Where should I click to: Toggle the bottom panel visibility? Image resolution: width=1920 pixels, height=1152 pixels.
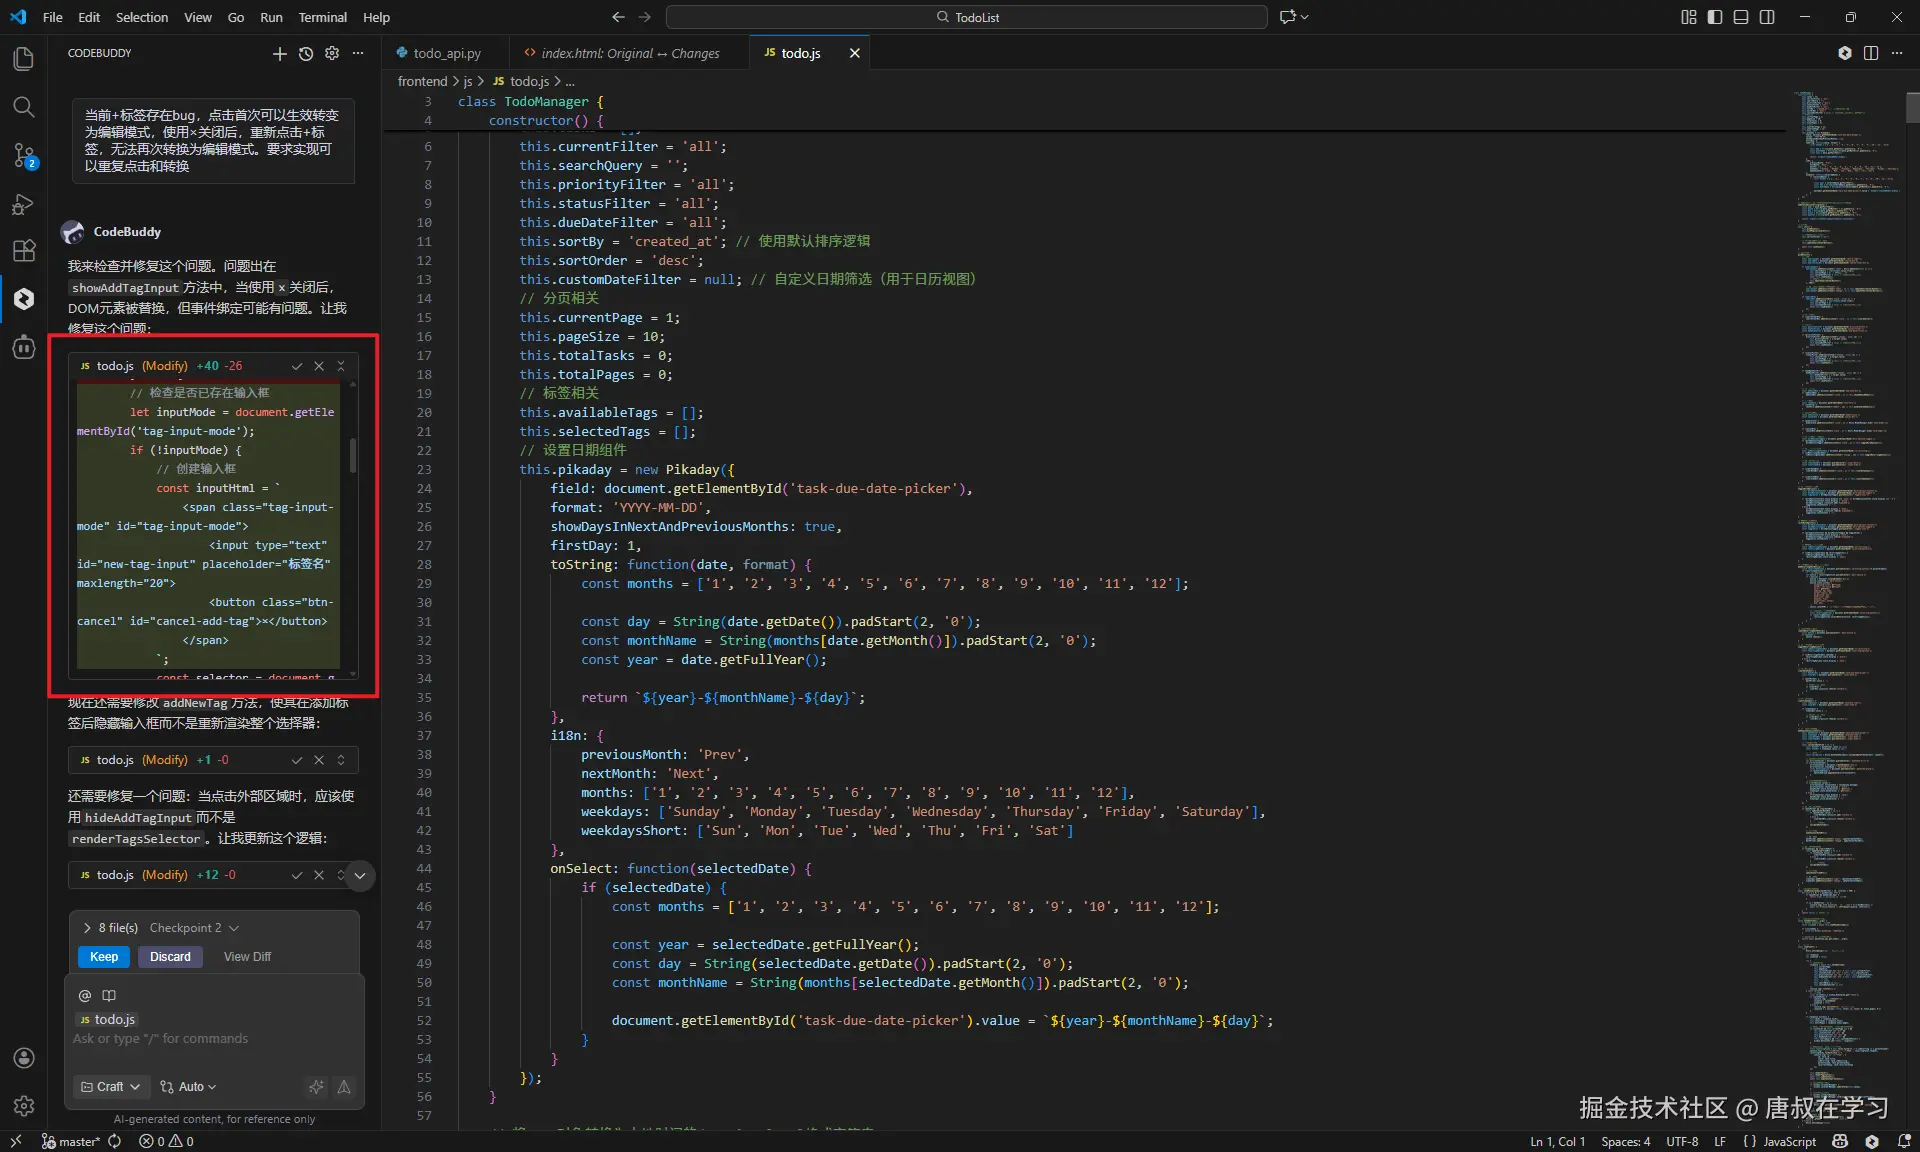click(x=1741, y=17)
